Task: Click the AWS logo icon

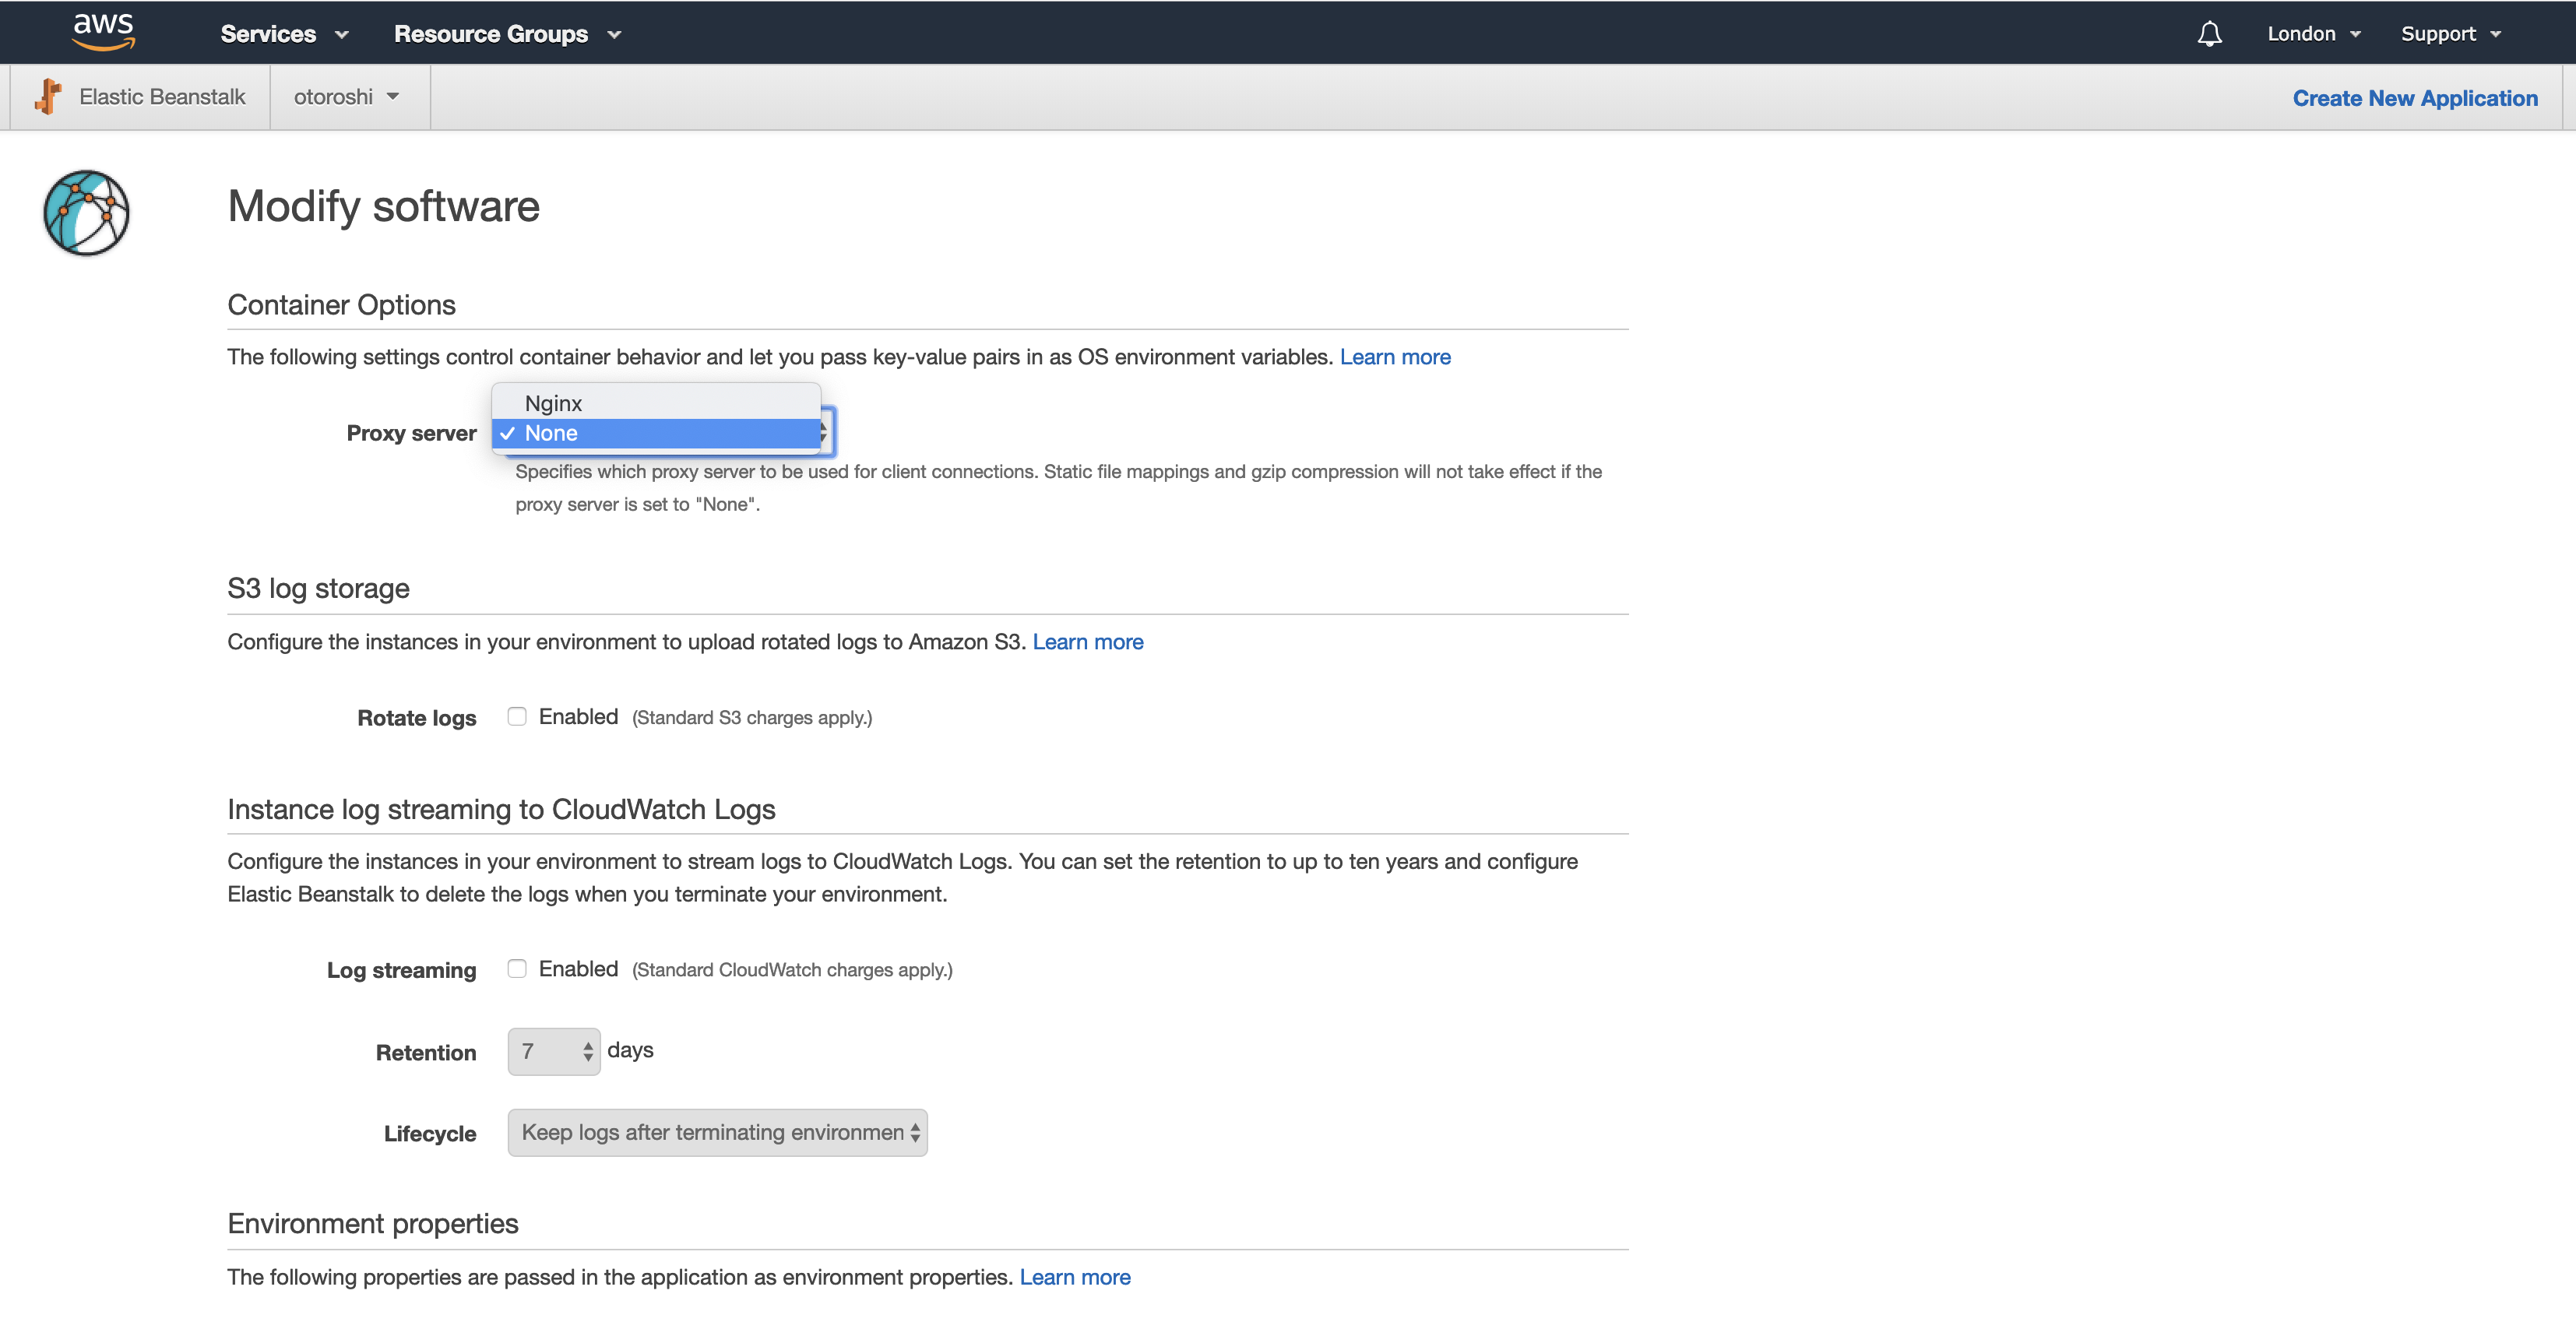Action: point(103,32)
